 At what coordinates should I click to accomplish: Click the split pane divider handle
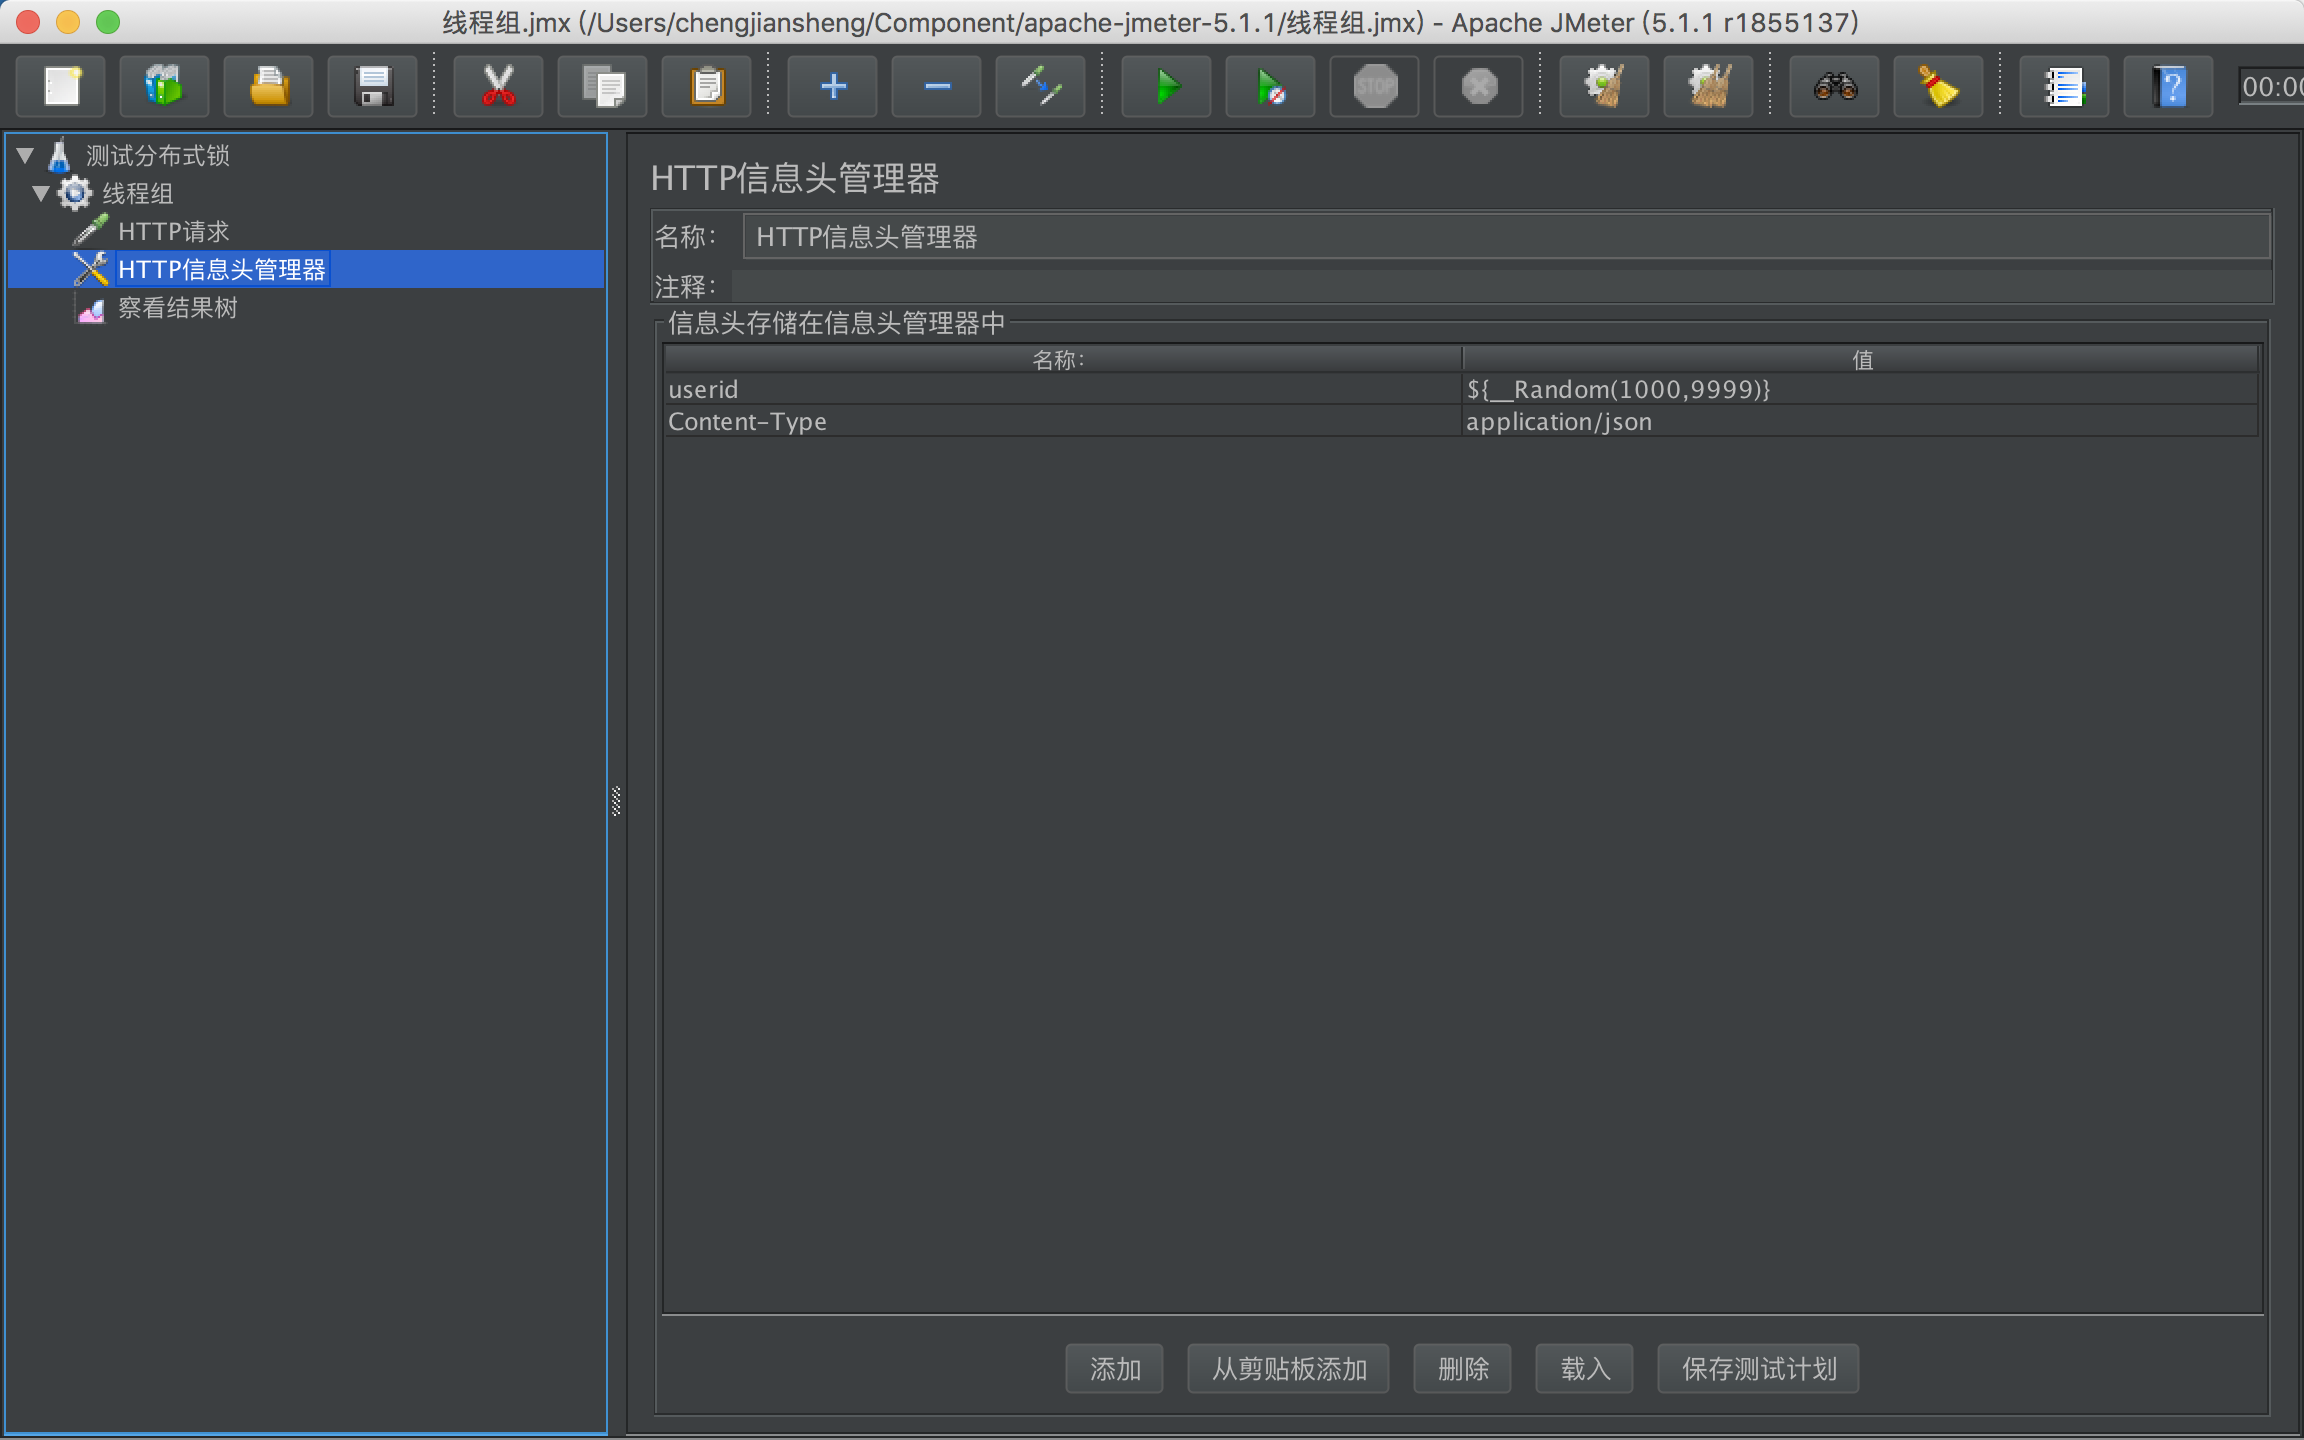(616, 801)
